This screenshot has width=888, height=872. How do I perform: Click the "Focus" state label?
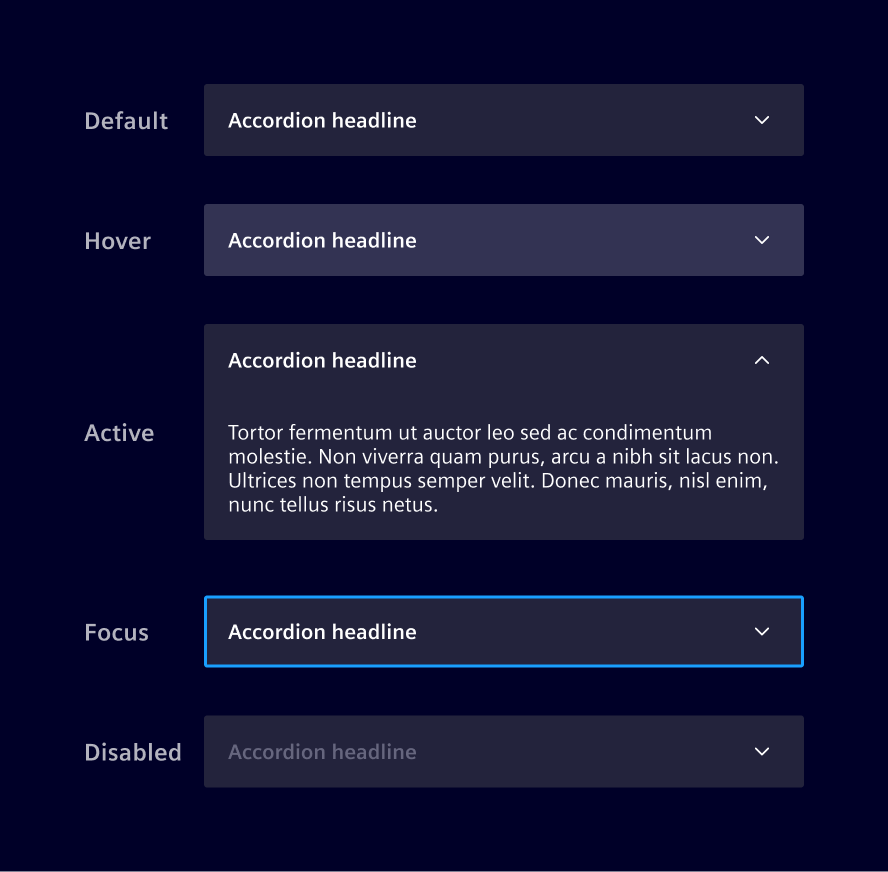coord(116,633)
